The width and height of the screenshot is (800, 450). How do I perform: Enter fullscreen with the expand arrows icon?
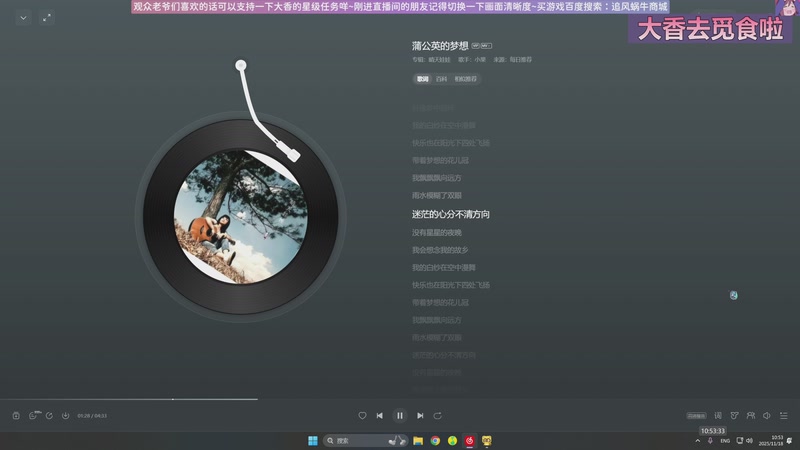(x=46, y=18)
